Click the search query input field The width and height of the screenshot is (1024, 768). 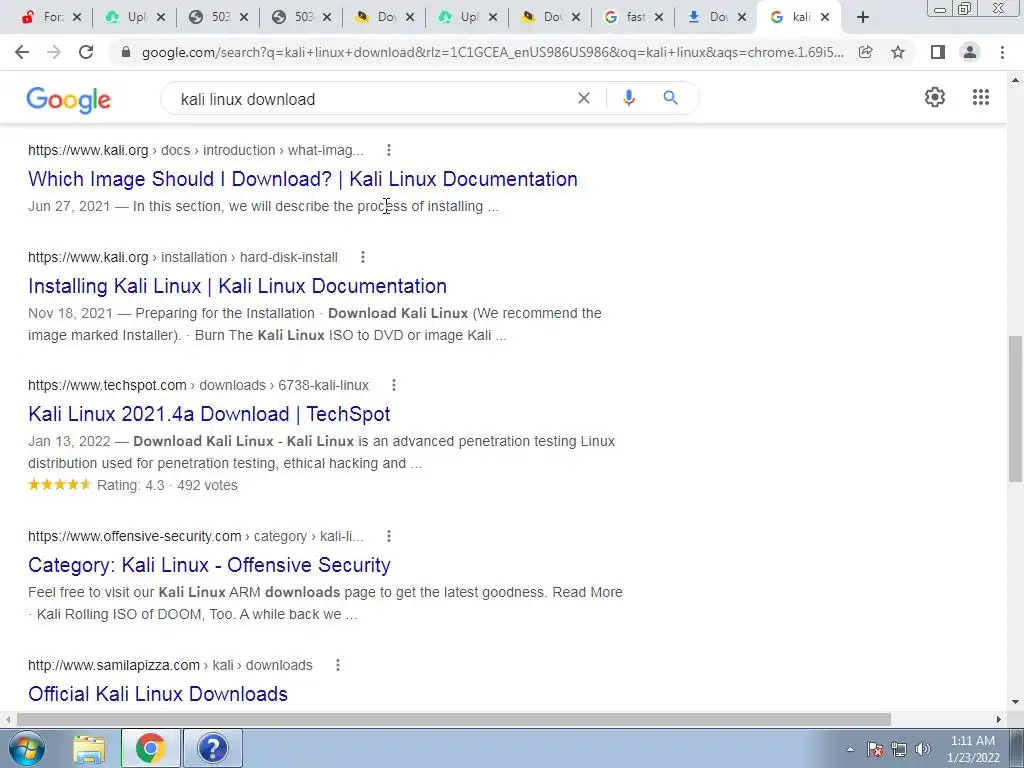[x=372, y=99]
